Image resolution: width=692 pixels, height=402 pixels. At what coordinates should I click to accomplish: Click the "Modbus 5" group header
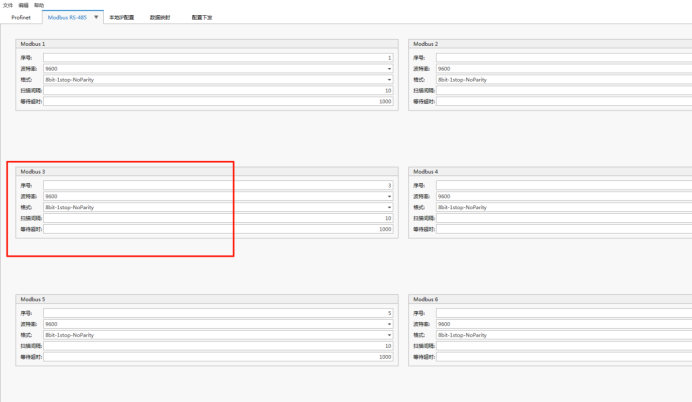tap(207, 299)
